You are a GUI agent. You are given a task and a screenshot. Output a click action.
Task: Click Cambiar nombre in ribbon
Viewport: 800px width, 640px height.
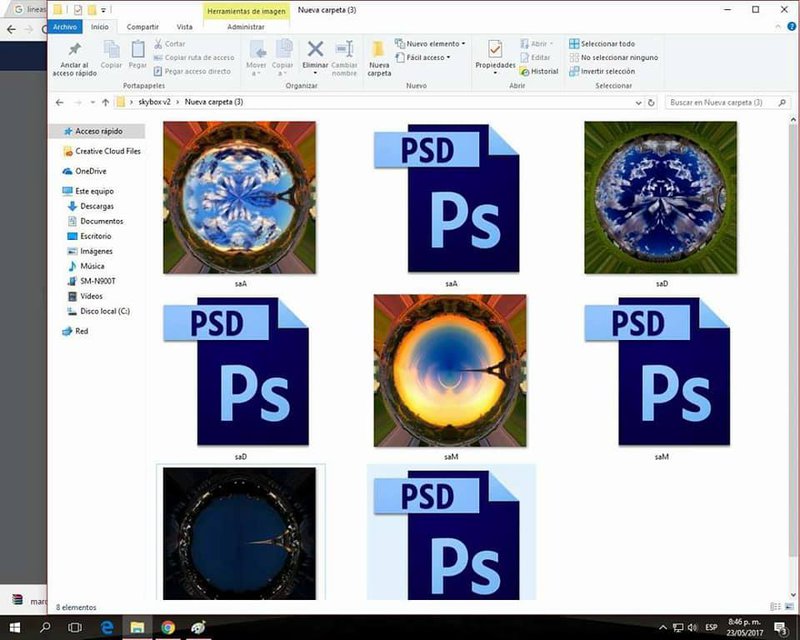click(x=344, y=59)
